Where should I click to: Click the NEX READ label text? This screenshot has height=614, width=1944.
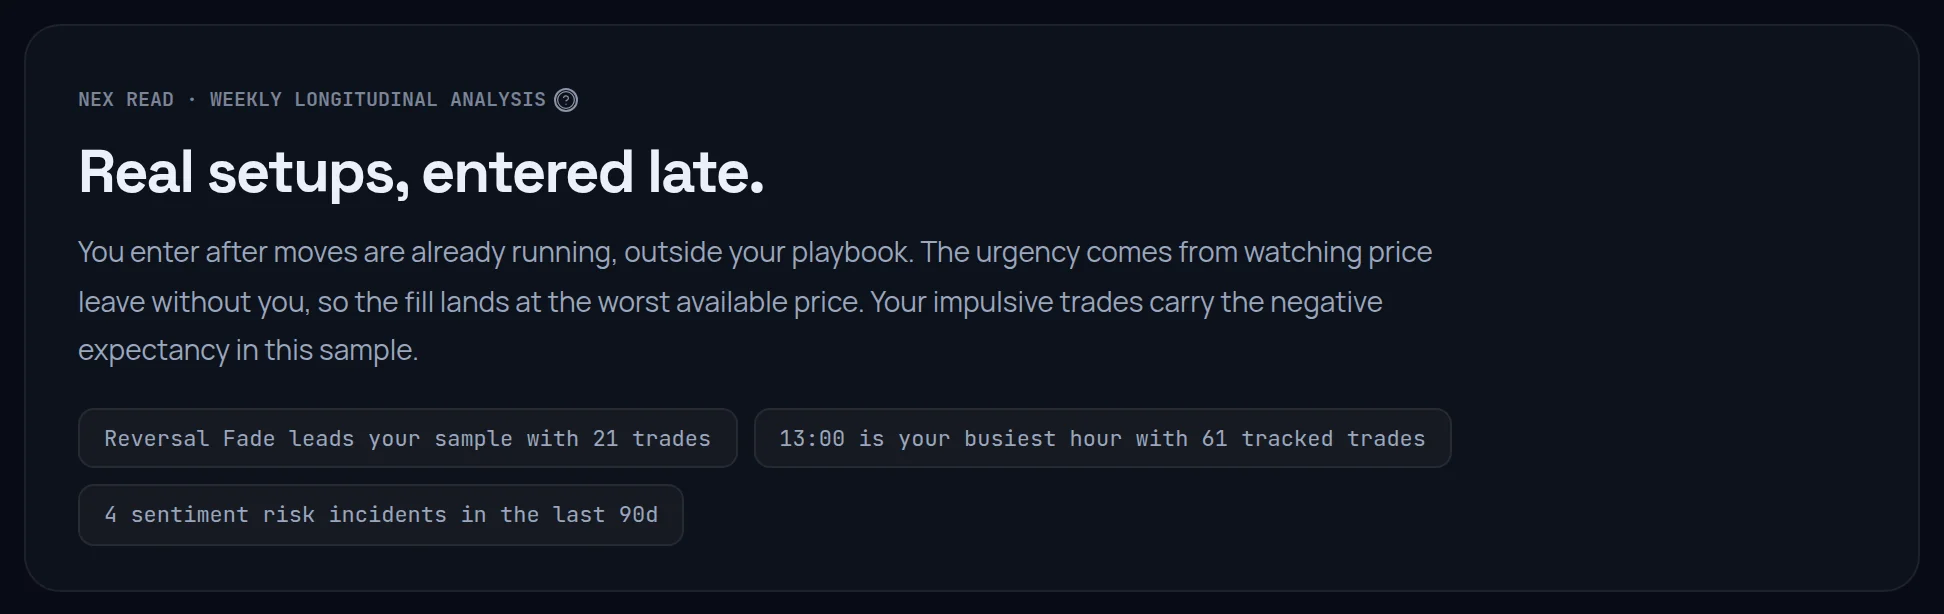[x=126, y=100]
